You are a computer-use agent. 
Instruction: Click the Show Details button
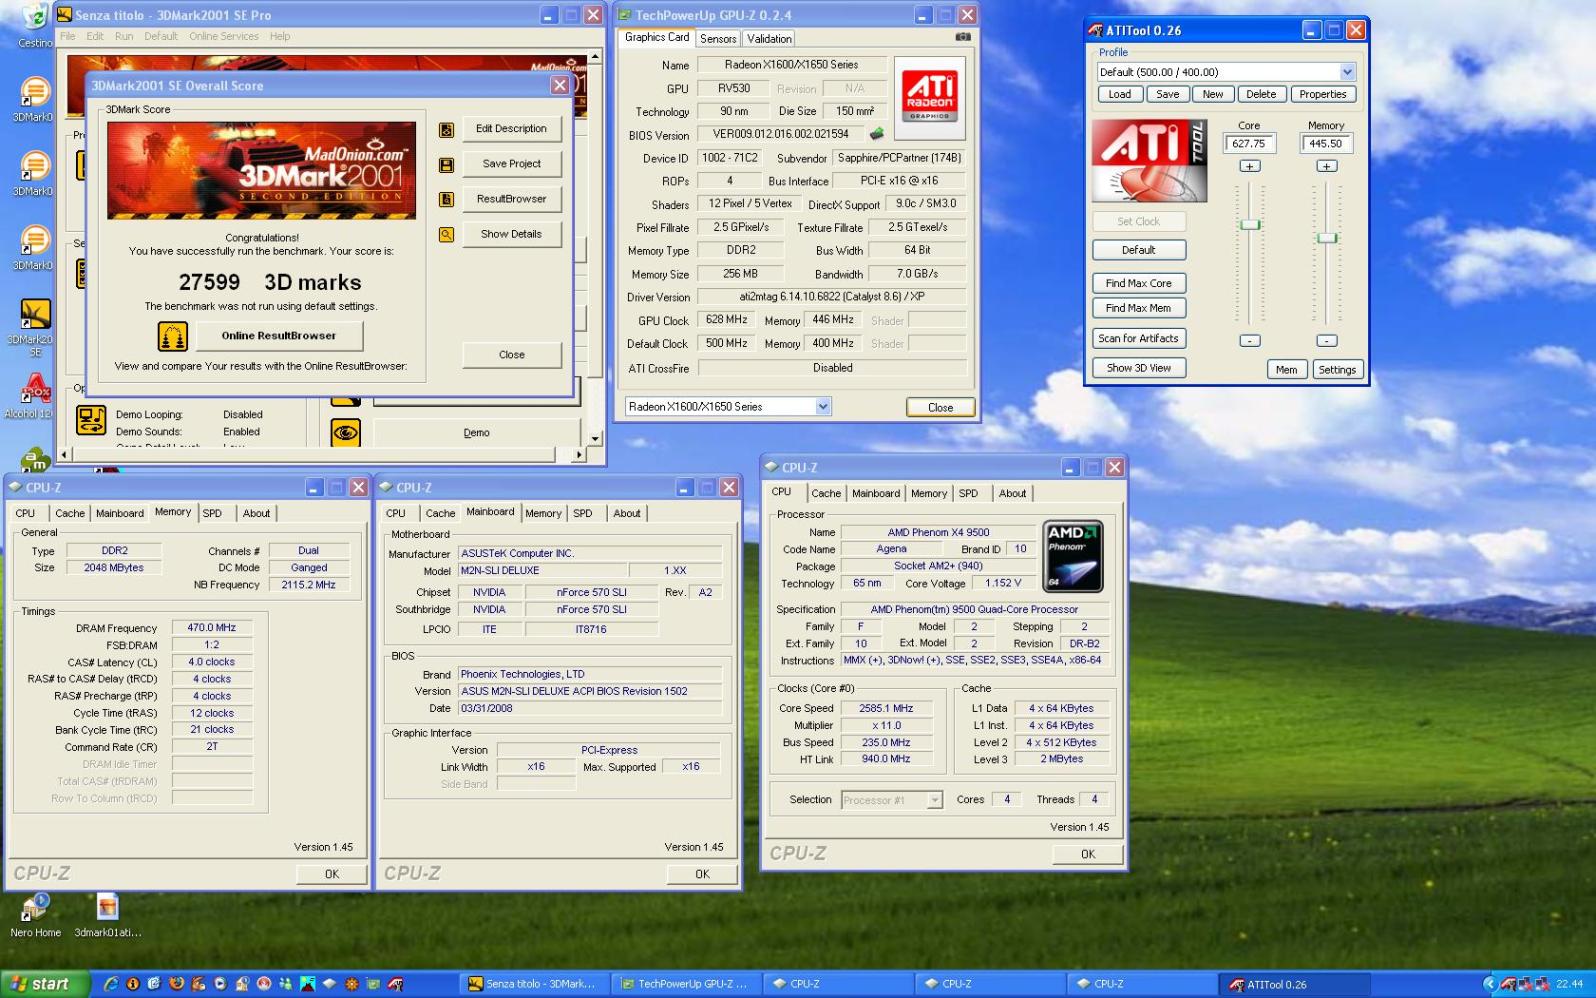coord(511,234)
